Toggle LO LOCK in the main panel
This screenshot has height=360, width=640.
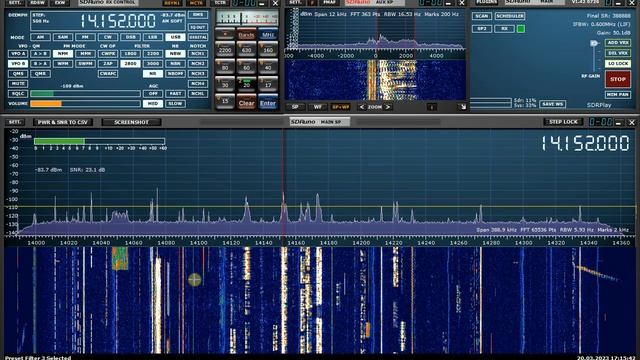click(618, 64)
